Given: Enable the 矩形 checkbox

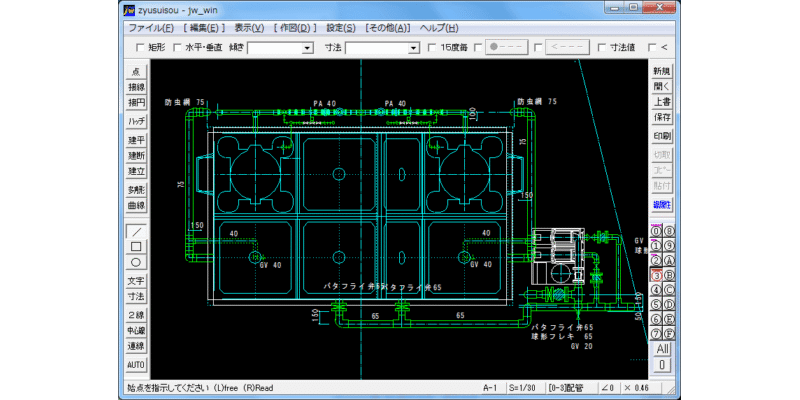Looking at the screenshot, I should tap(140, 47).
